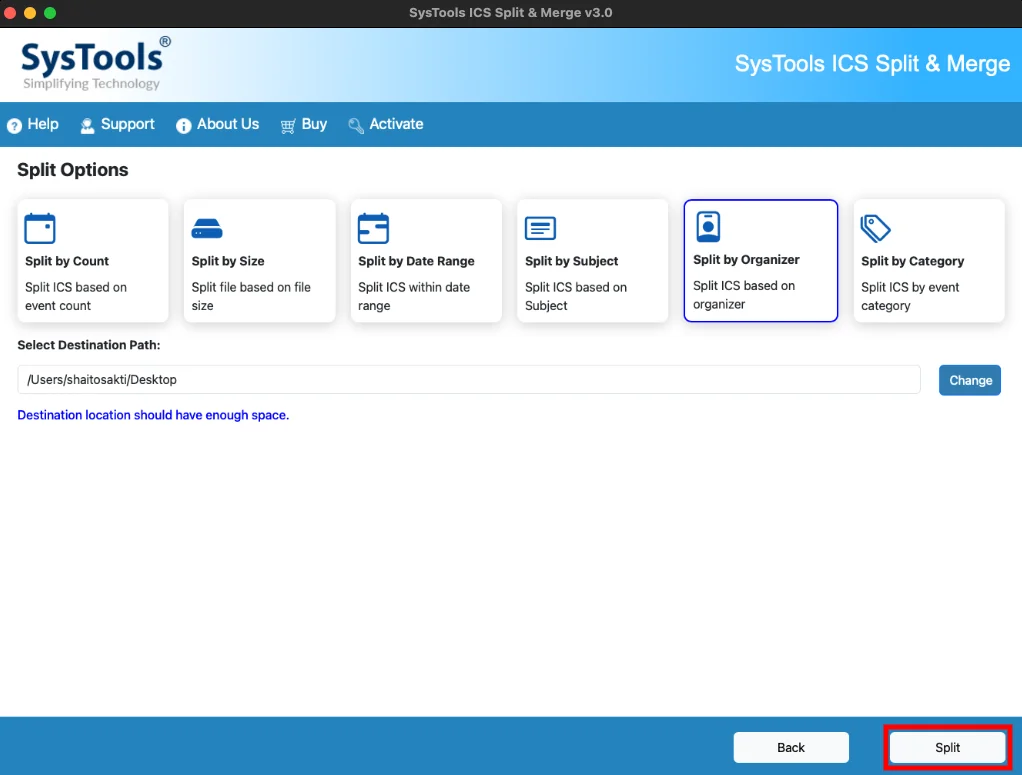Screen dimensions: 1022x775
Task: Click the Split by Organizer person icon
Action: [708, 227]
